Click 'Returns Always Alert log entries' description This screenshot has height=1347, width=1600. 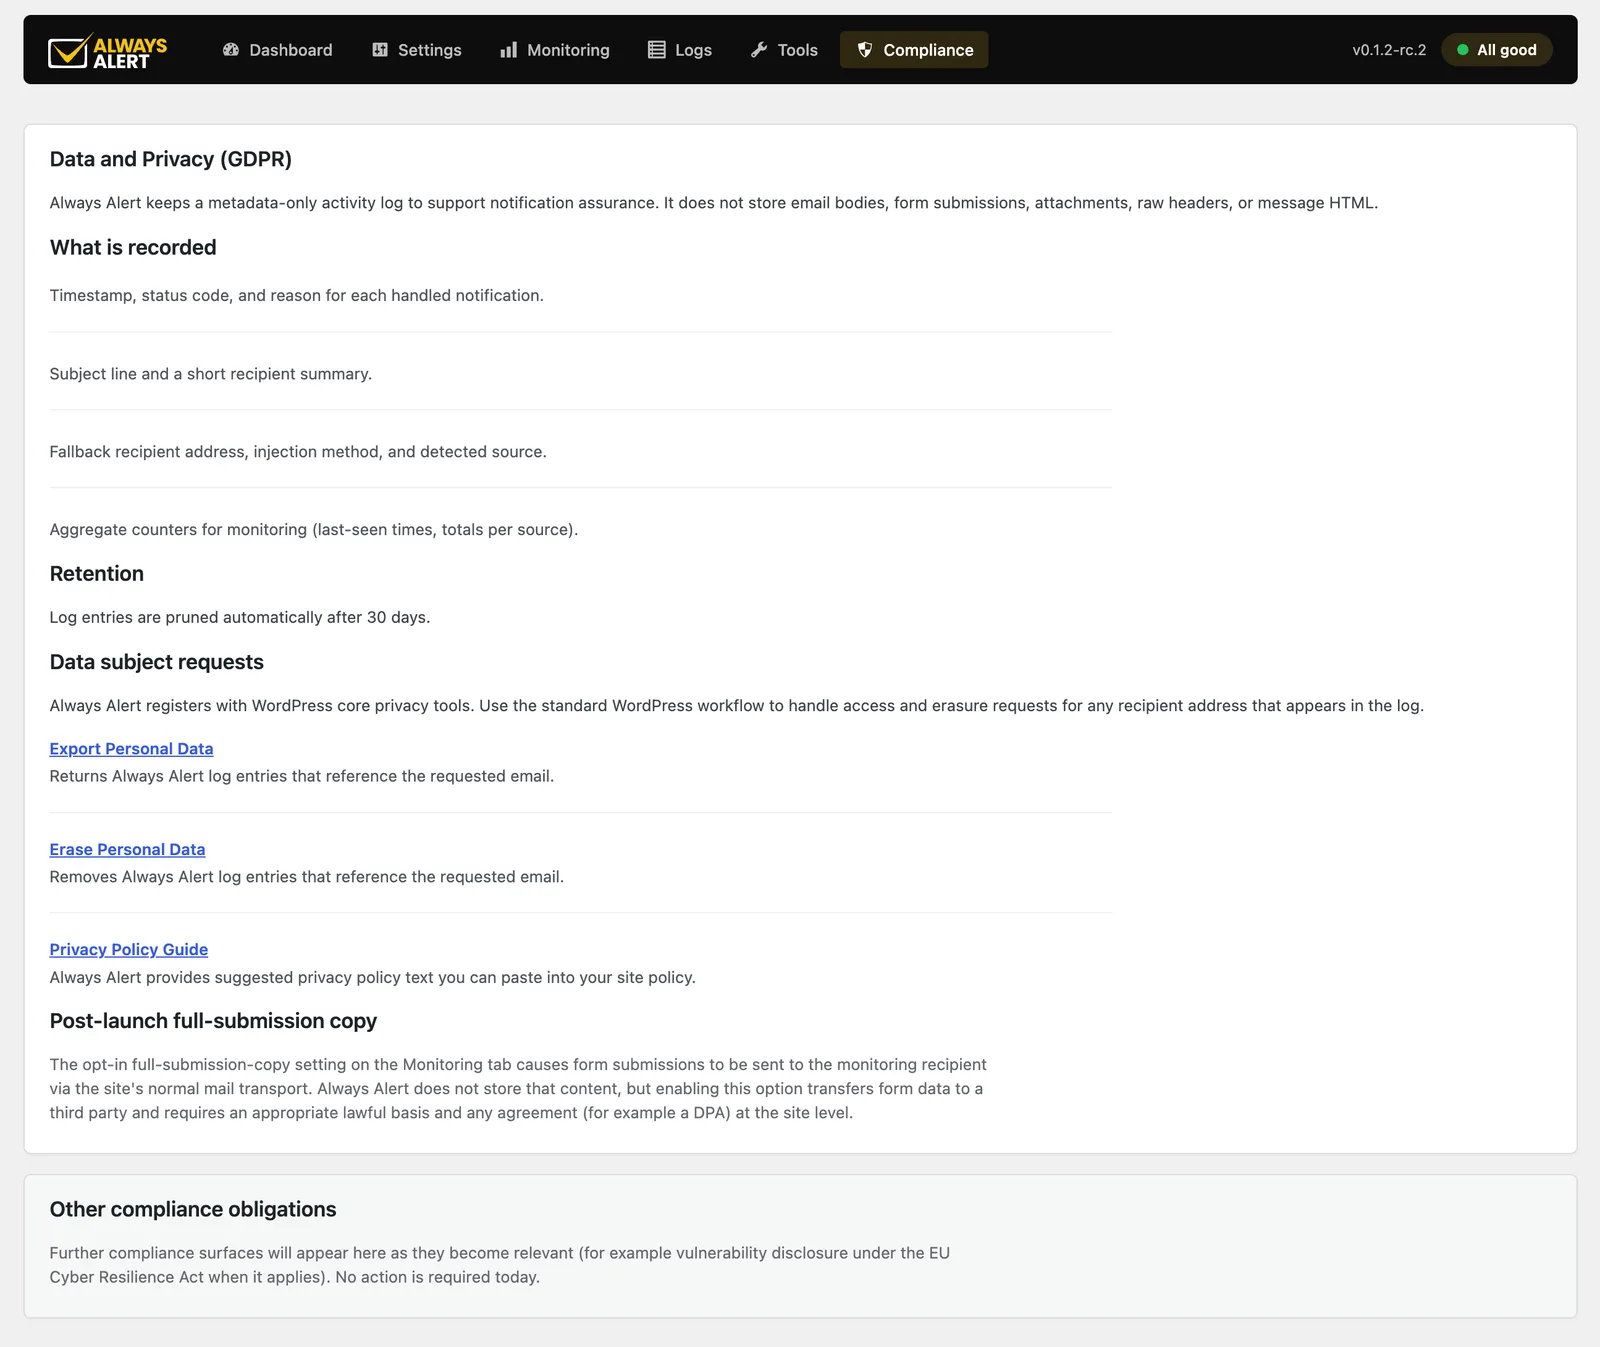click(302, 776)
